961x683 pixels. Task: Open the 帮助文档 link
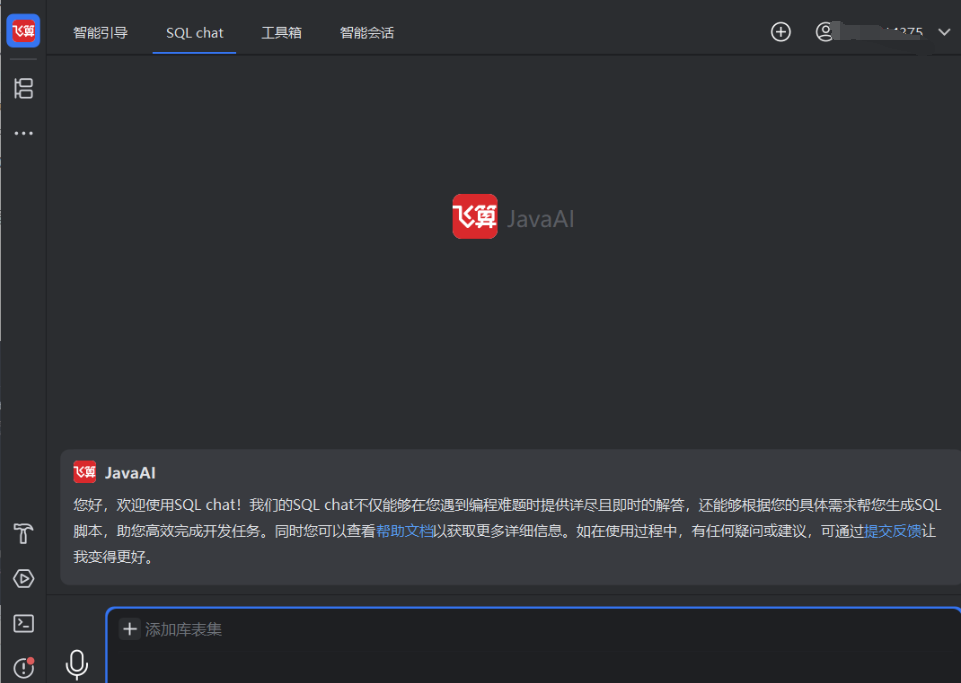pos(405,532)
